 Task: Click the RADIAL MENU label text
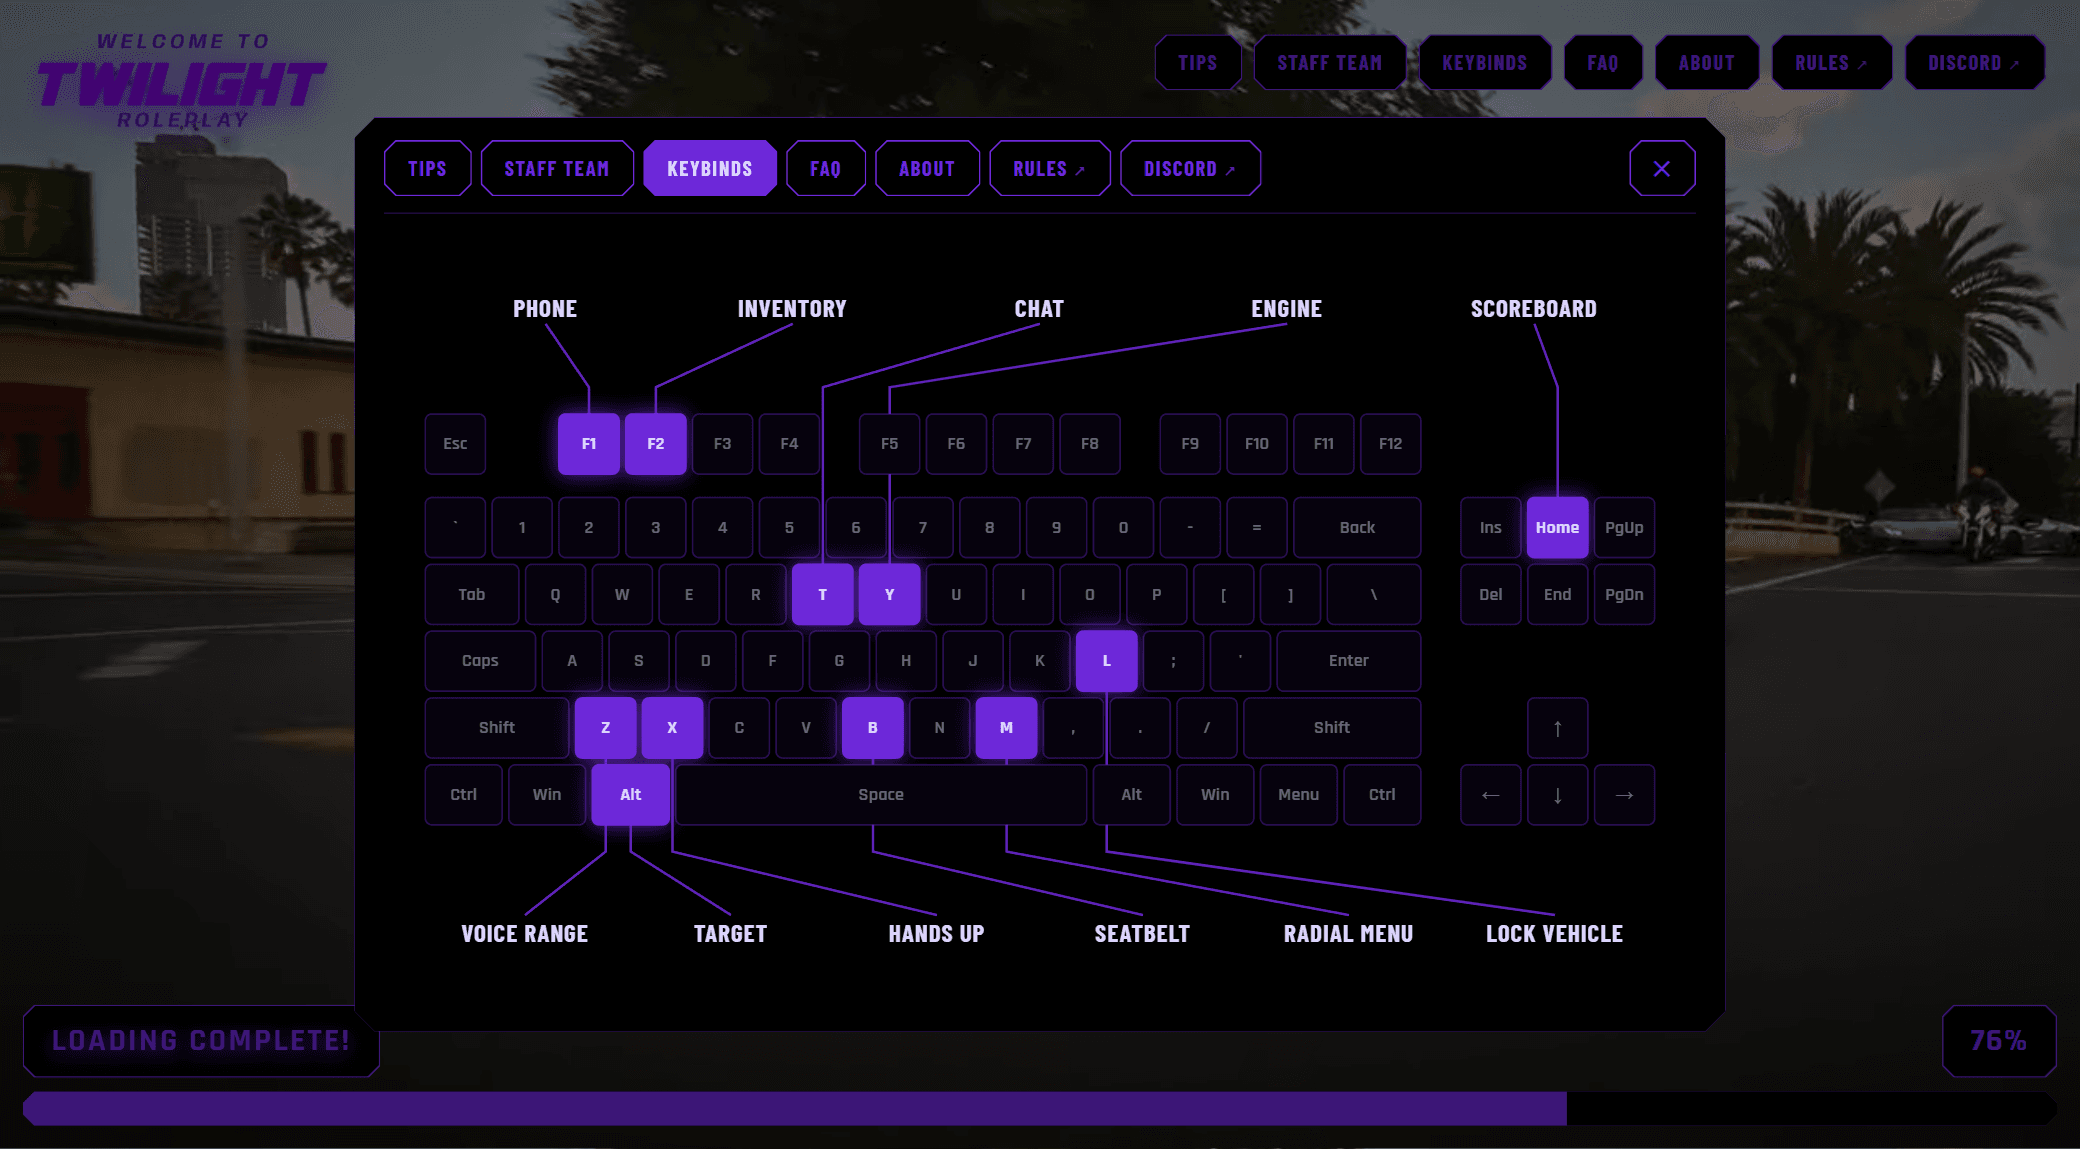click(1348, 934)
